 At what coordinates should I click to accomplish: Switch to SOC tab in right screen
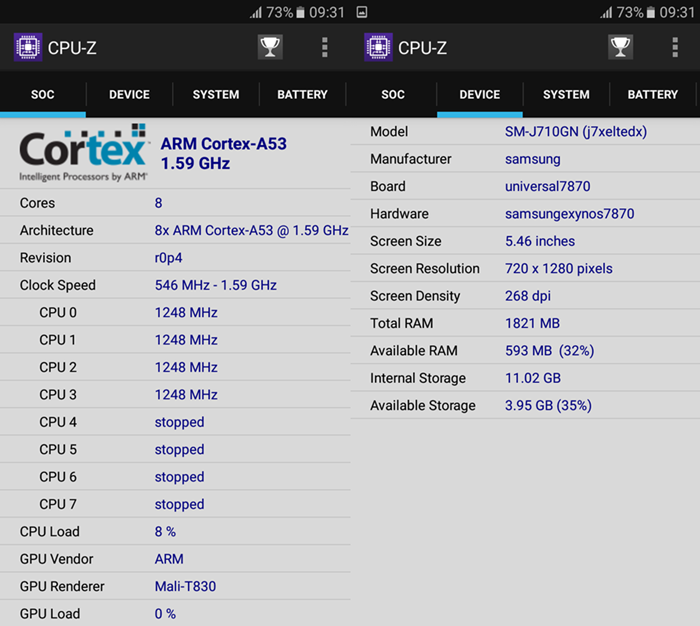point(393,95)
